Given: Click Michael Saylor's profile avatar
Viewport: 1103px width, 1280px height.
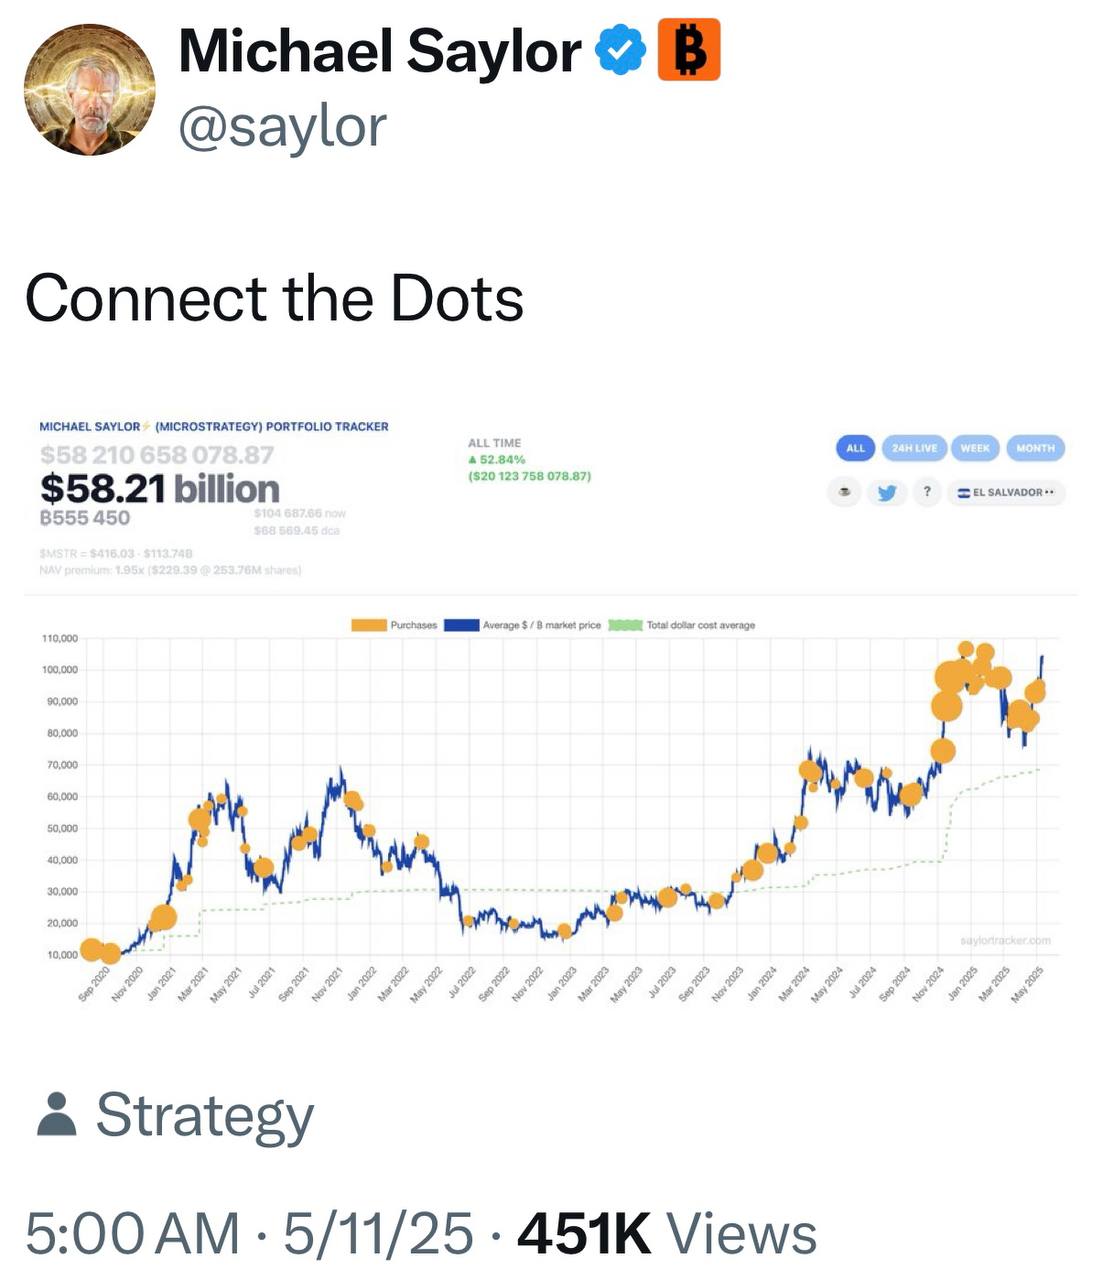Looking at the screenshot, I should point(90,90).
